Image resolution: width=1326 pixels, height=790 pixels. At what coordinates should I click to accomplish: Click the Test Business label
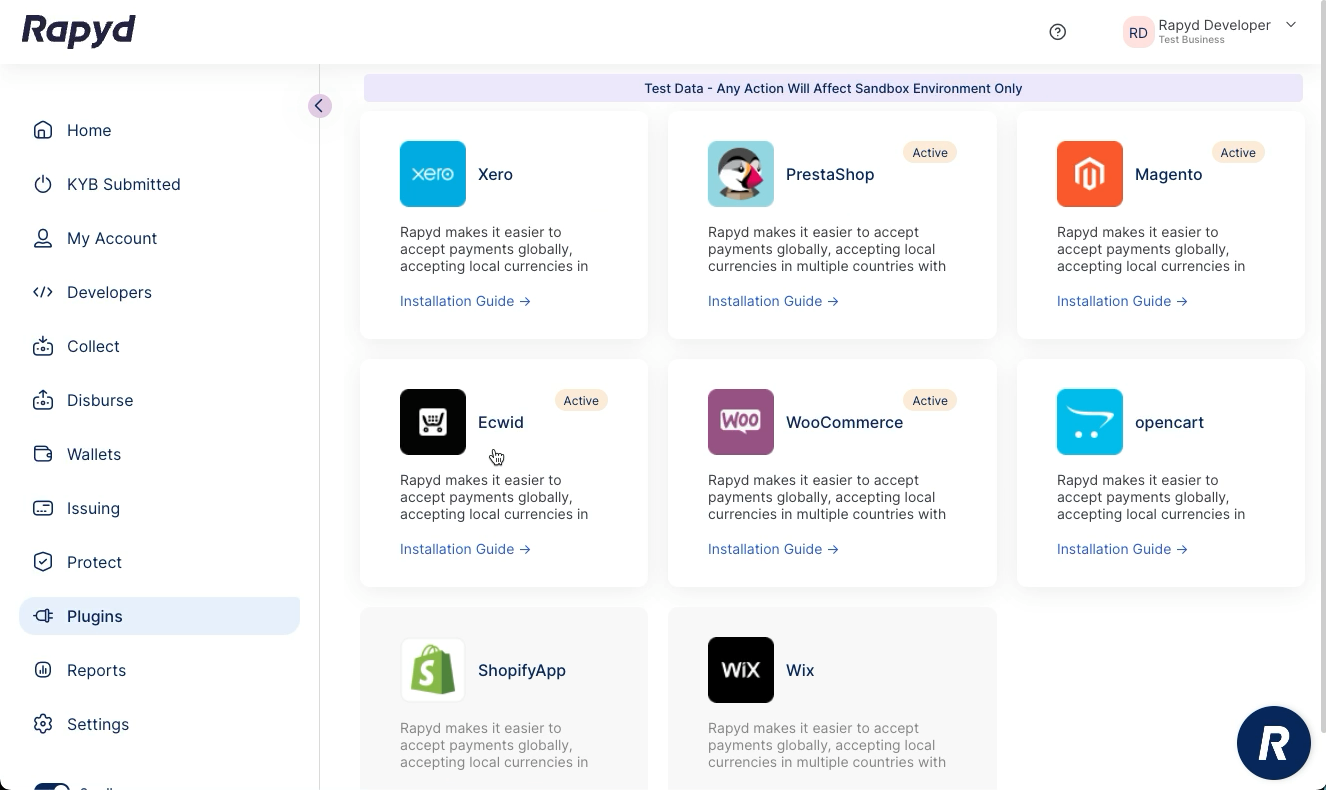(x=1191, y=40)
